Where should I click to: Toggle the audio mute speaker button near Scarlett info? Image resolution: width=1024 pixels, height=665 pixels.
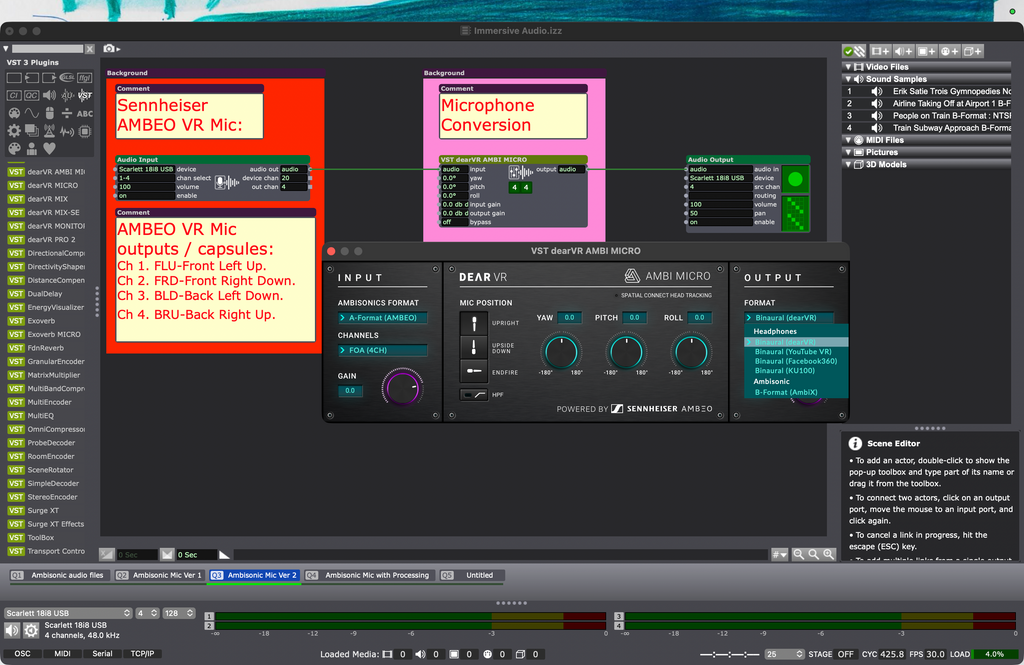12,630
